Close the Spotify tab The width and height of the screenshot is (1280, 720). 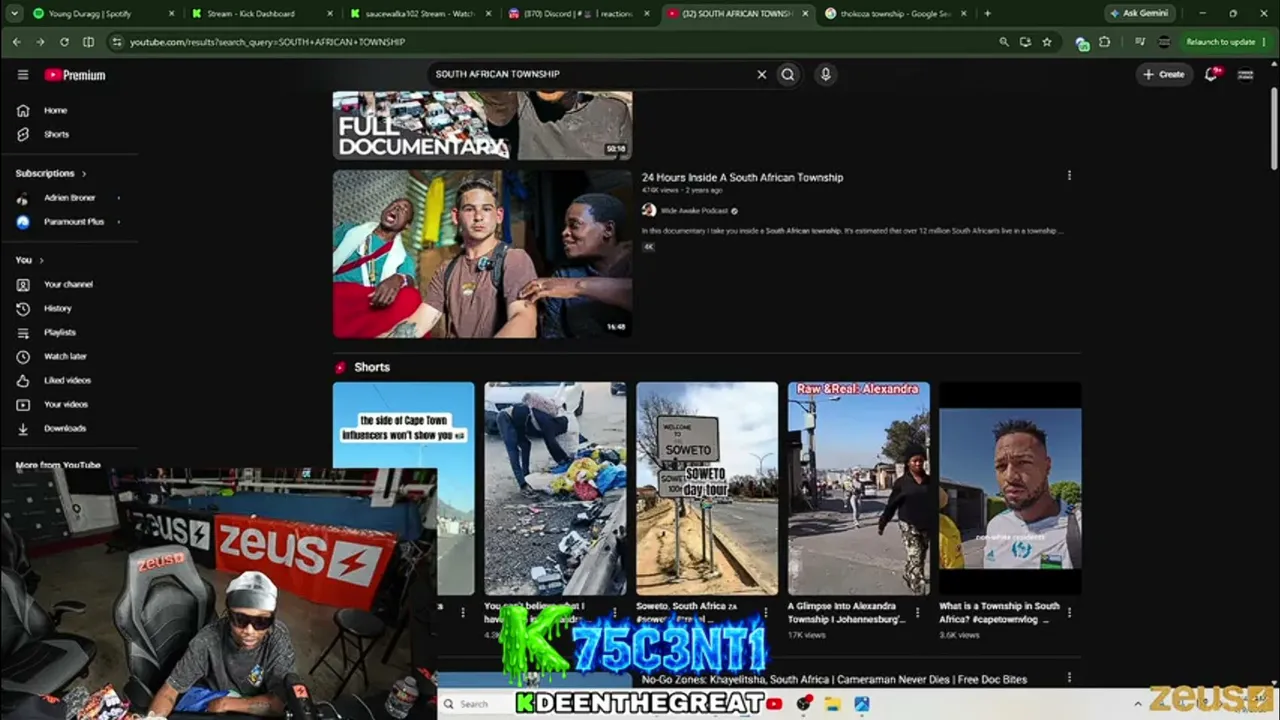(171, 13)
